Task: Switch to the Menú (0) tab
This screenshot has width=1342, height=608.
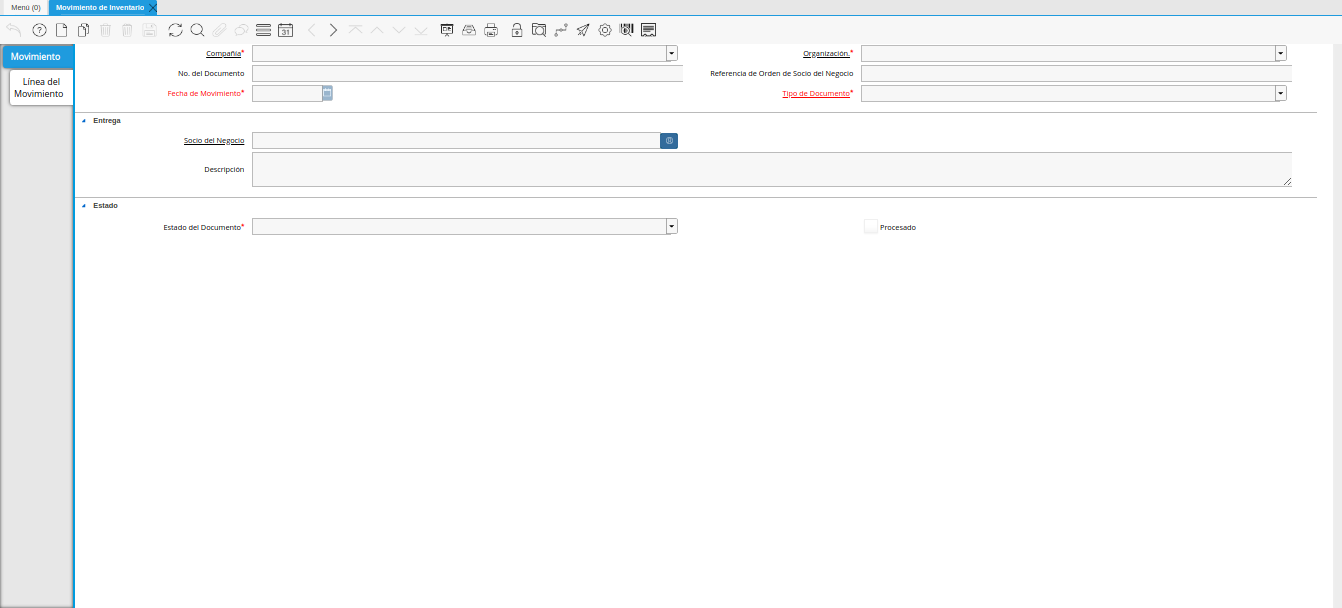Action: pyautogui.click(x=25, y=7)
